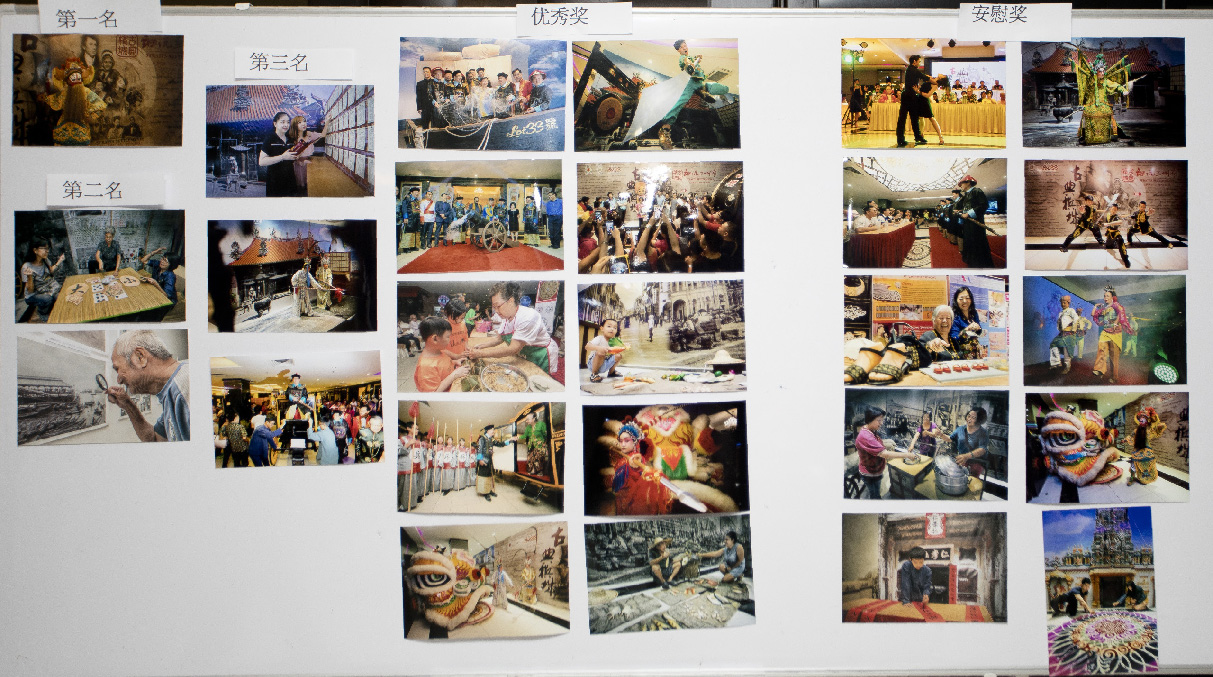Open the cart wheel on red carpet photo
Image resolution: width=1213 pixels, height=677 pixels.
coord(480,217)
